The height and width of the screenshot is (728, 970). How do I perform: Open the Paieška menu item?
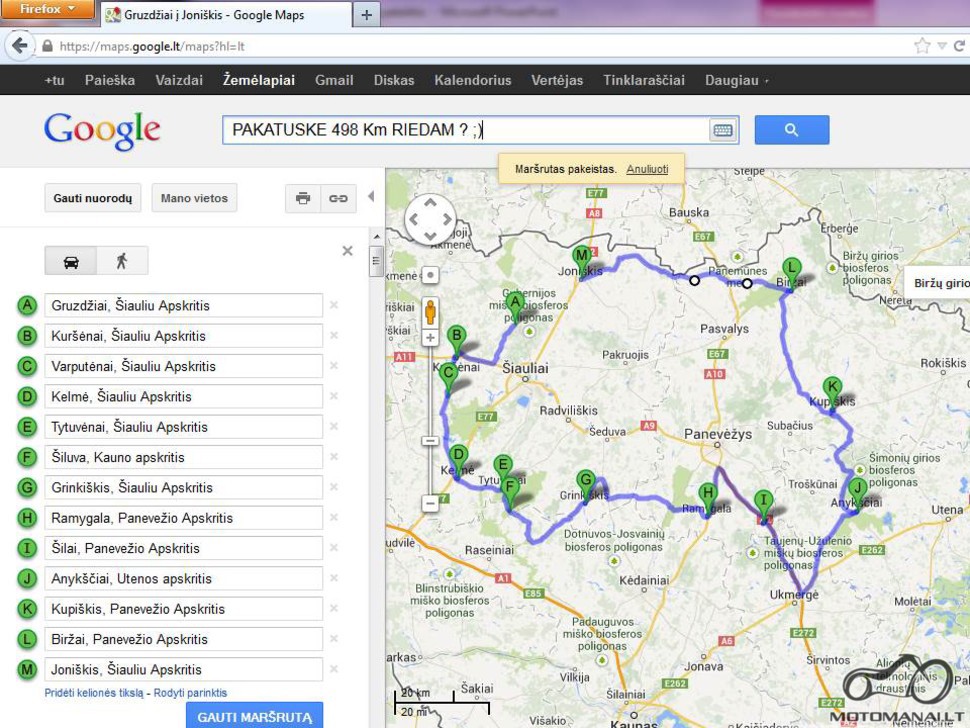110,80
